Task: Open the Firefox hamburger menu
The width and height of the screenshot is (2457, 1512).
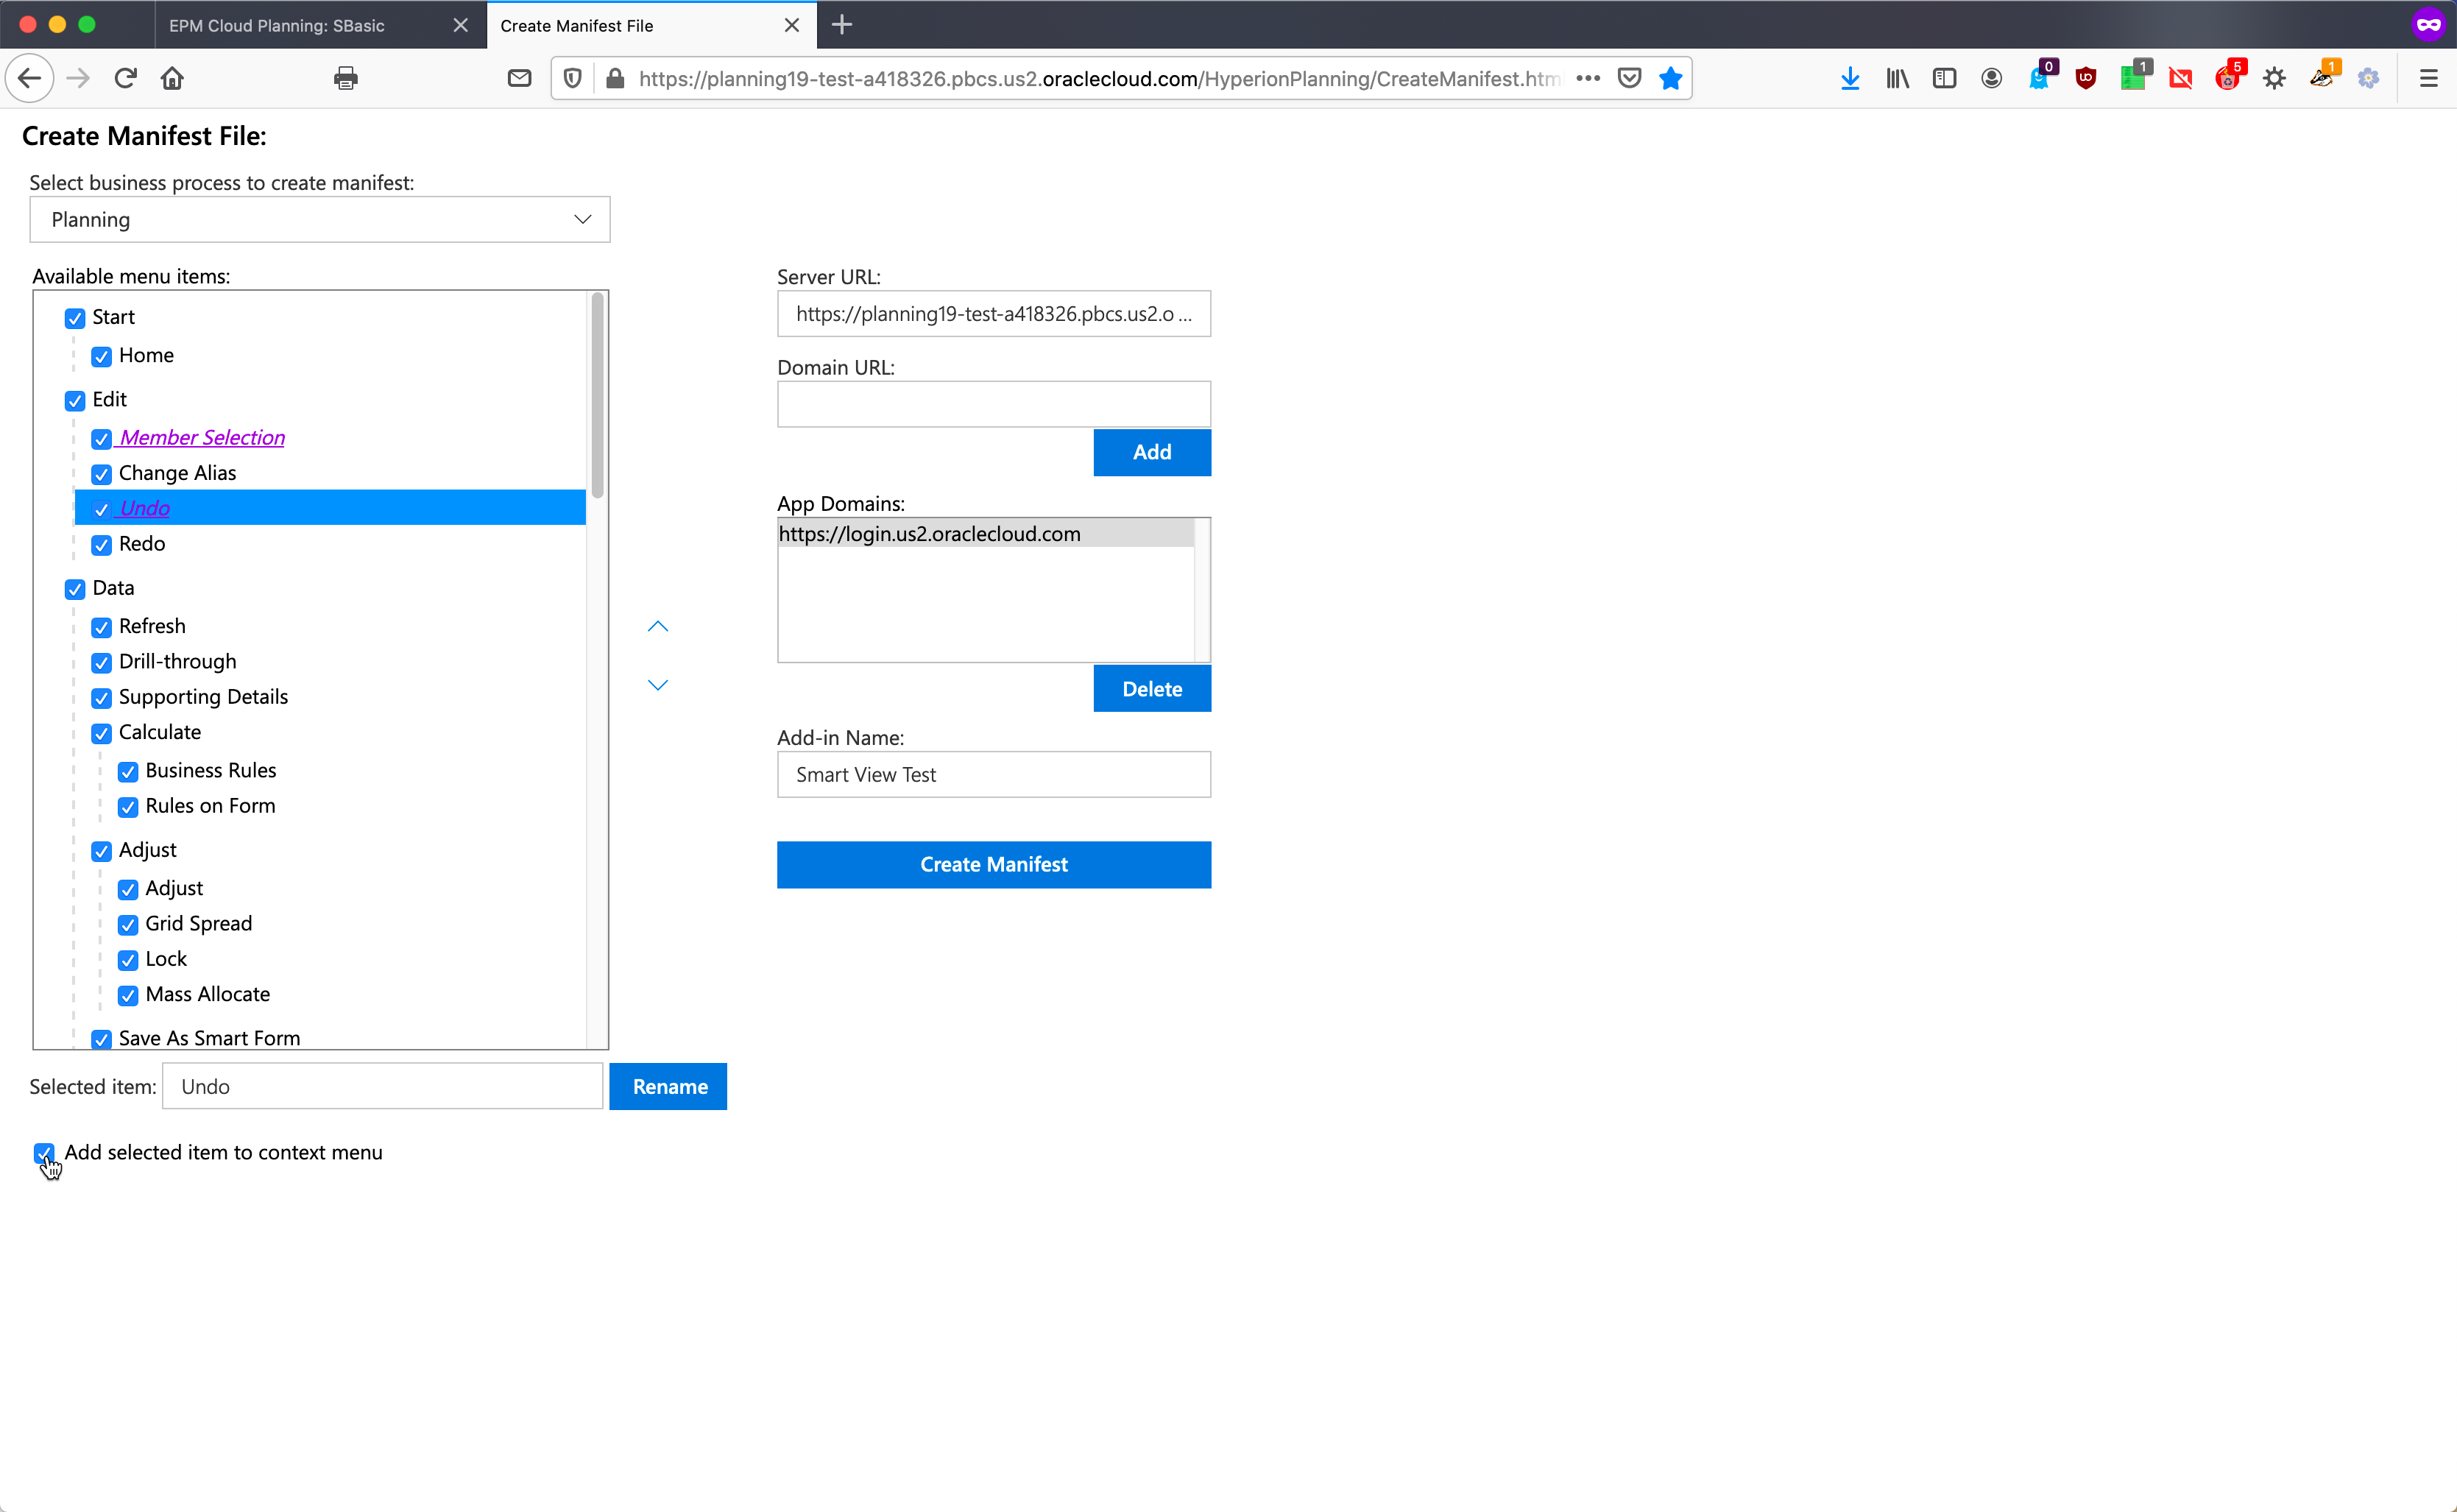Action: 2429,78
